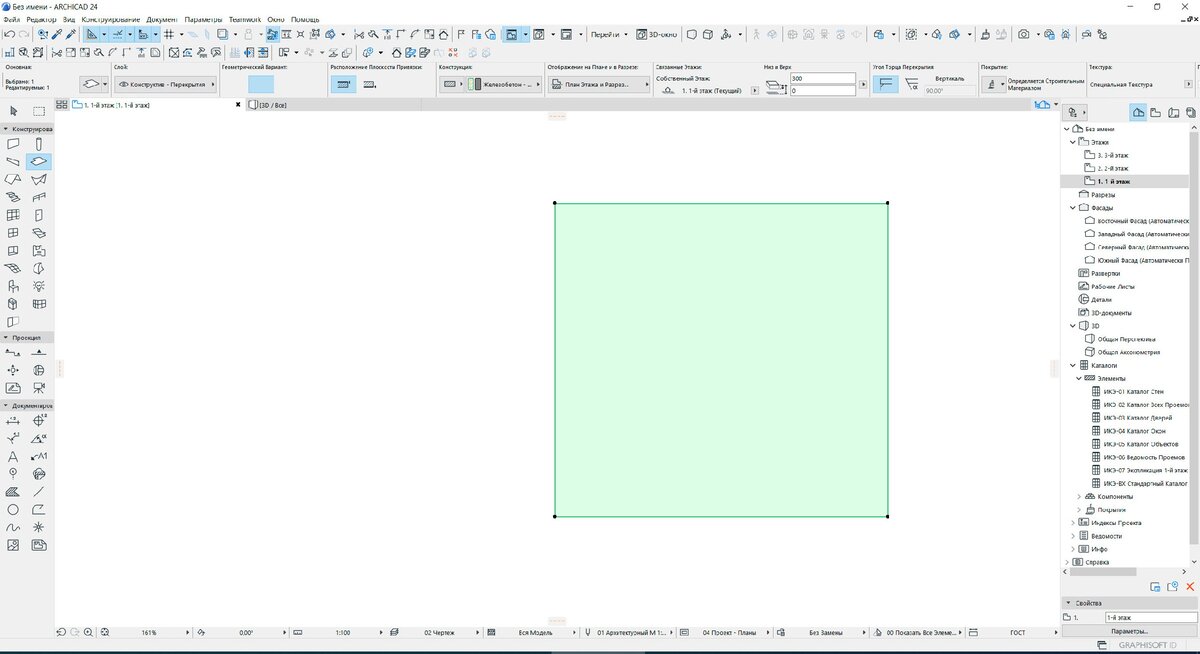Select the Wall tool
This screenshot has height=654, width=1200.
tap(13, 143)
